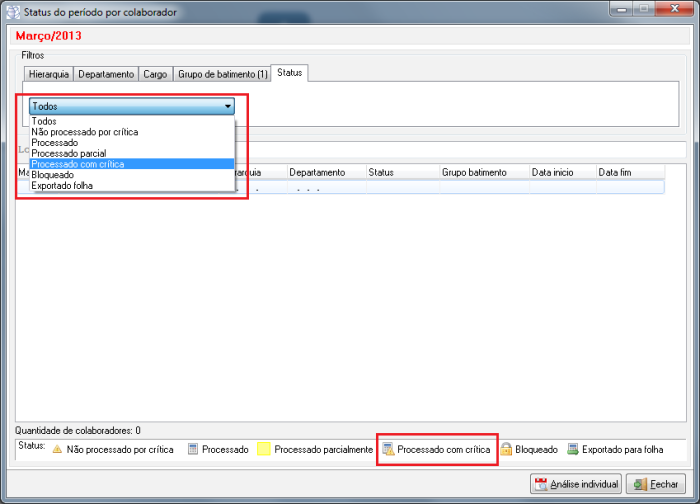Click the Processado com crítica legend icon
700x504 pixels.
(x=389, y=450)
